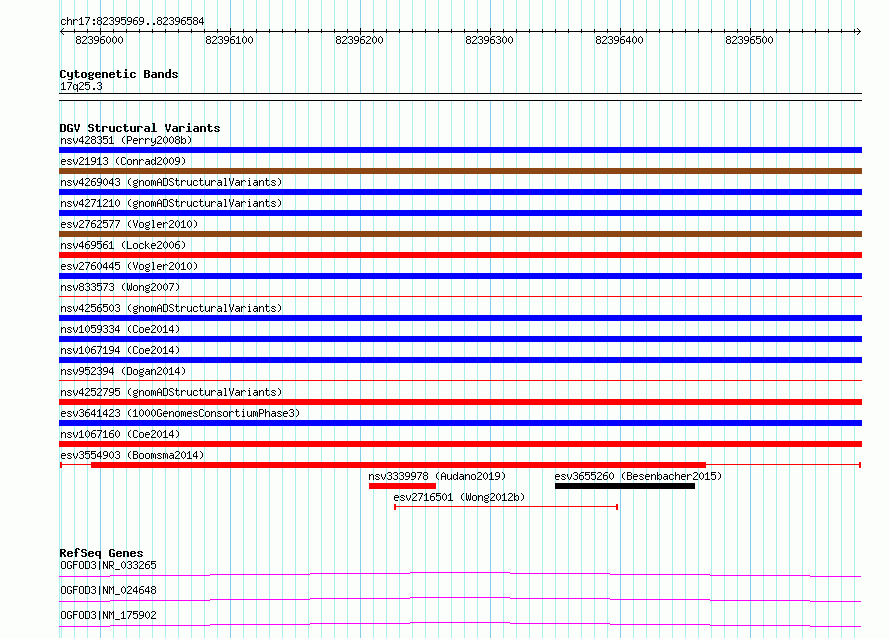890x638 pixels.
Task: Open nsv4269043 (gnomADStructuralVariants) label
Action: [x=171, y=182]
